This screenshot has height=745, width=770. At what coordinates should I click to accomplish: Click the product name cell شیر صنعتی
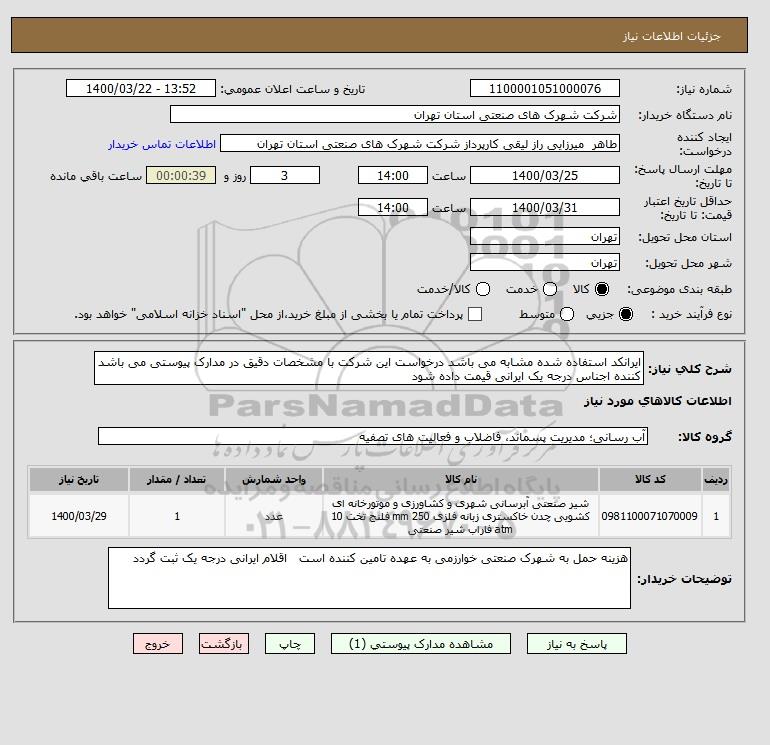point(461,516)
